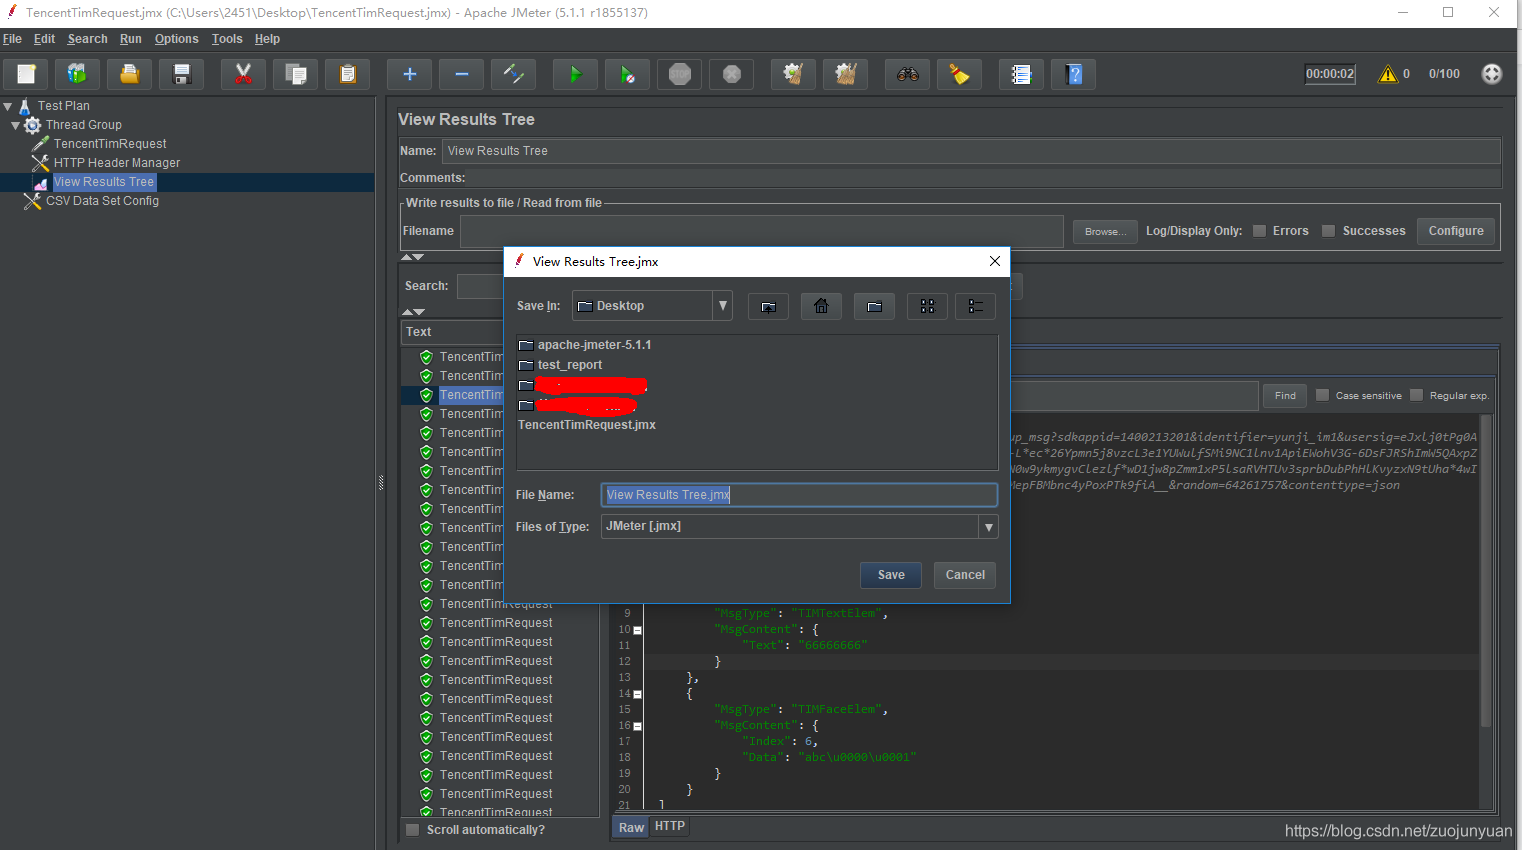
Task: Open the Save In Desktop dropdown
Action: tap(723, 306)
